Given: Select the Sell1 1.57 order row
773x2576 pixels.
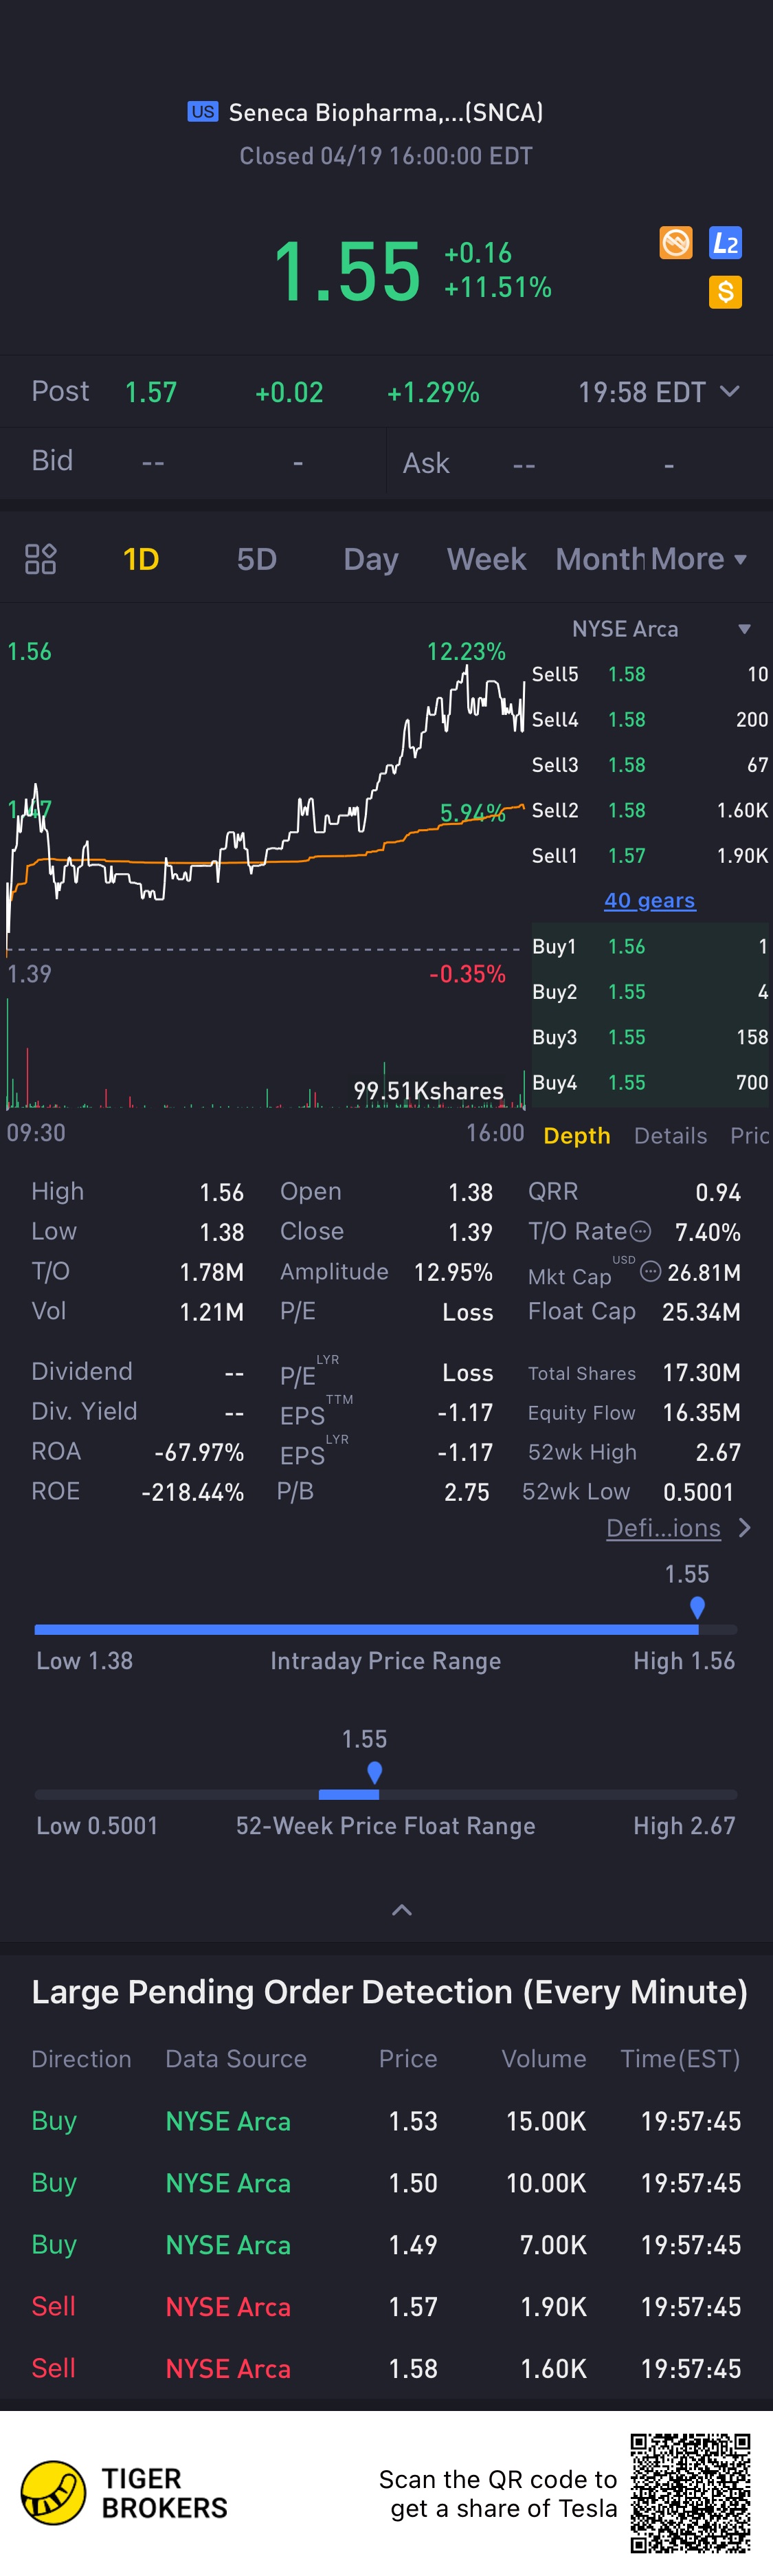Looking at the screenshot, I should tap(650, 855).
